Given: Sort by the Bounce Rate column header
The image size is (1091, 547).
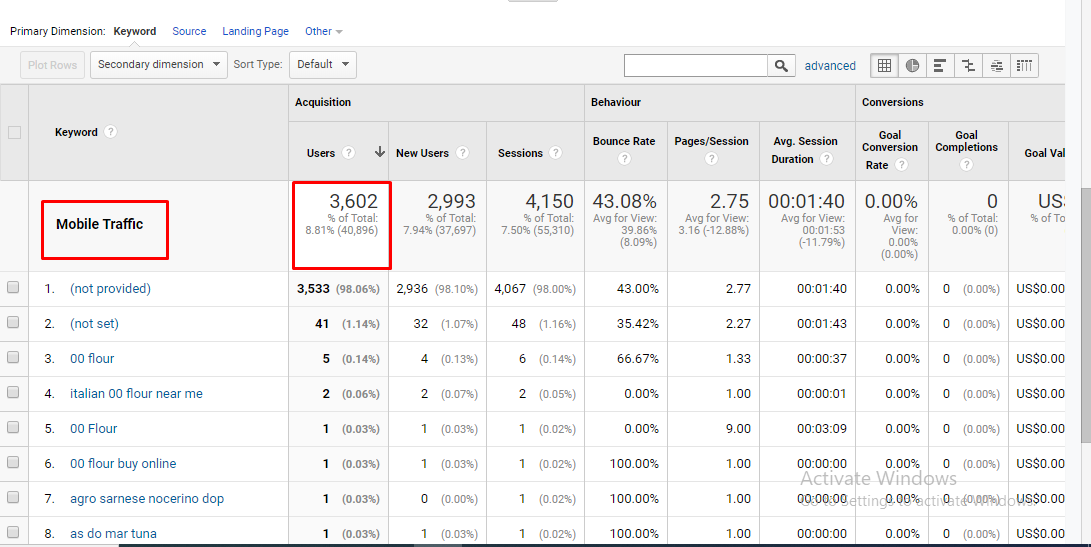Looking at the screenshot, I should click(x=624, y=141).
